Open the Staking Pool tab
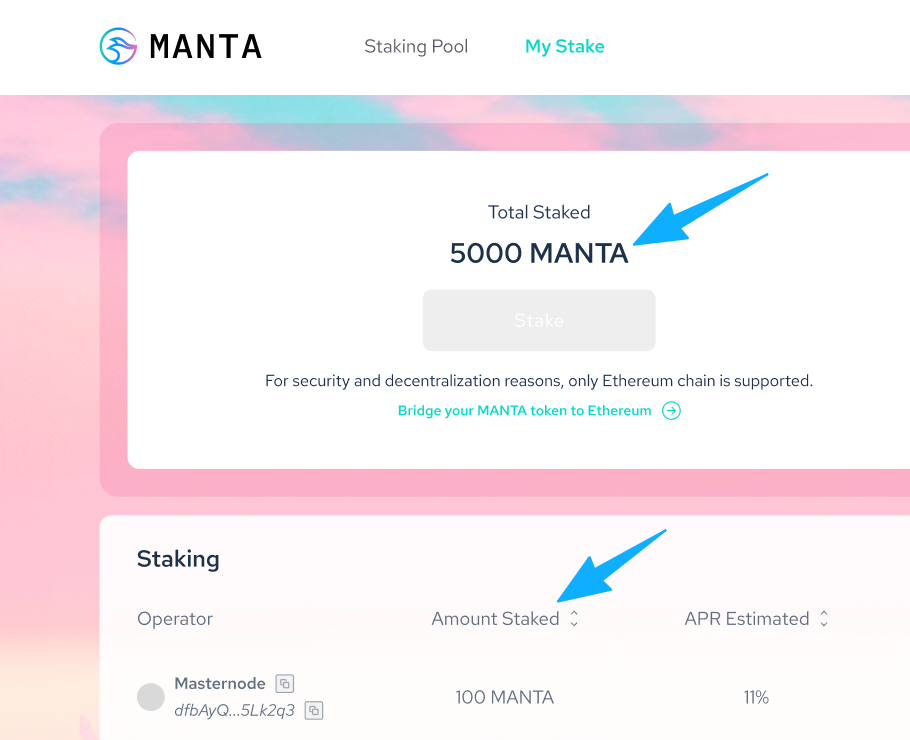This screenshot has width=910, height=740. click(x=416, y=46)
